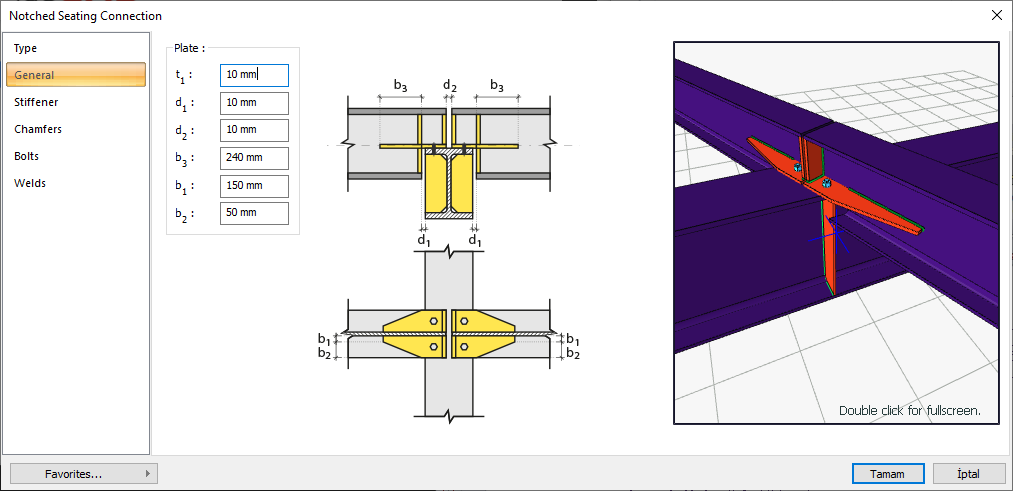Go to the Bolts settings
The height and width of the screenshot is (491, 1013).
coord(27,156)
